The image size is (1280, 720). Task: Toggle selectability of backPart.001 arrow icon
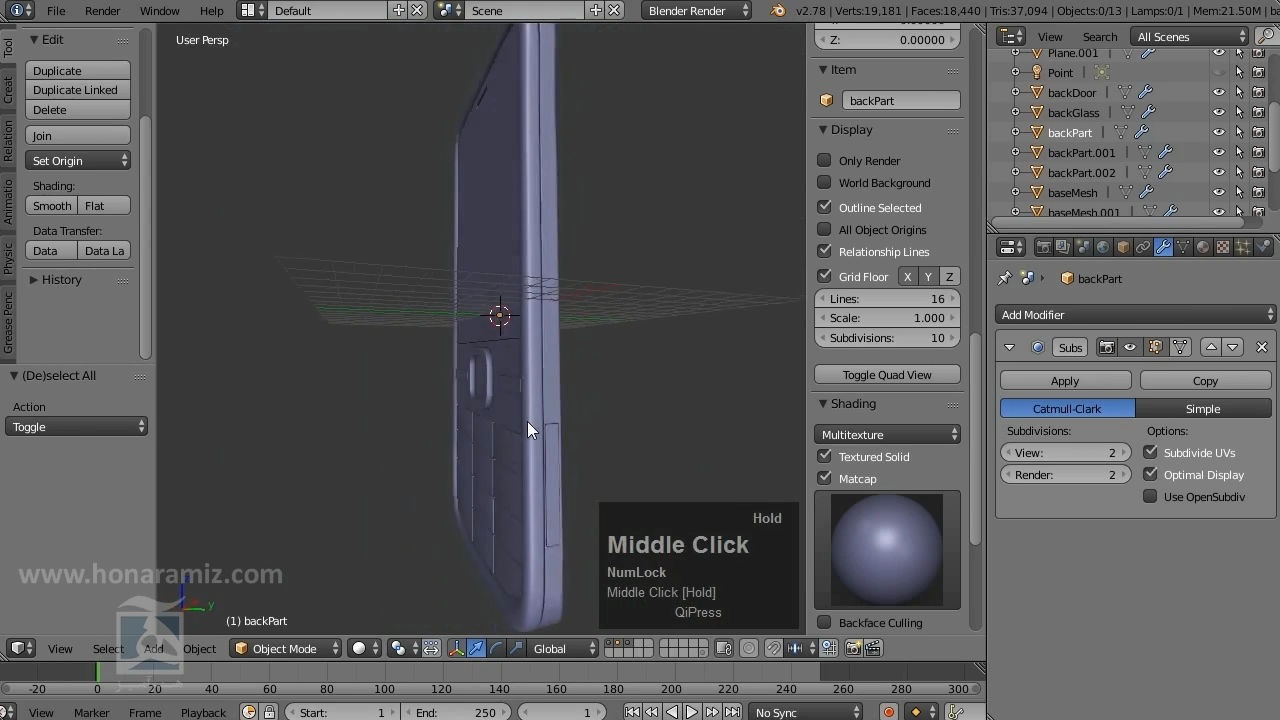[1239, 152]
